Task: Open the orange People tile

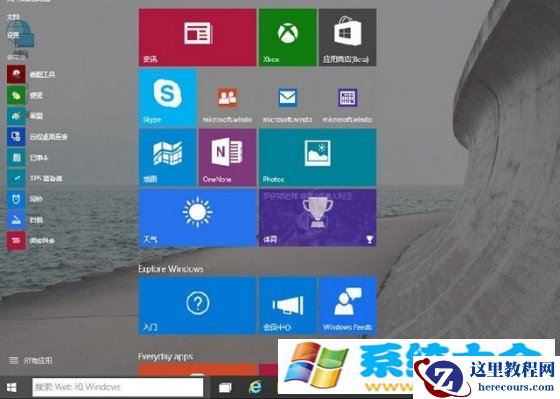Action: click(227, 98)
